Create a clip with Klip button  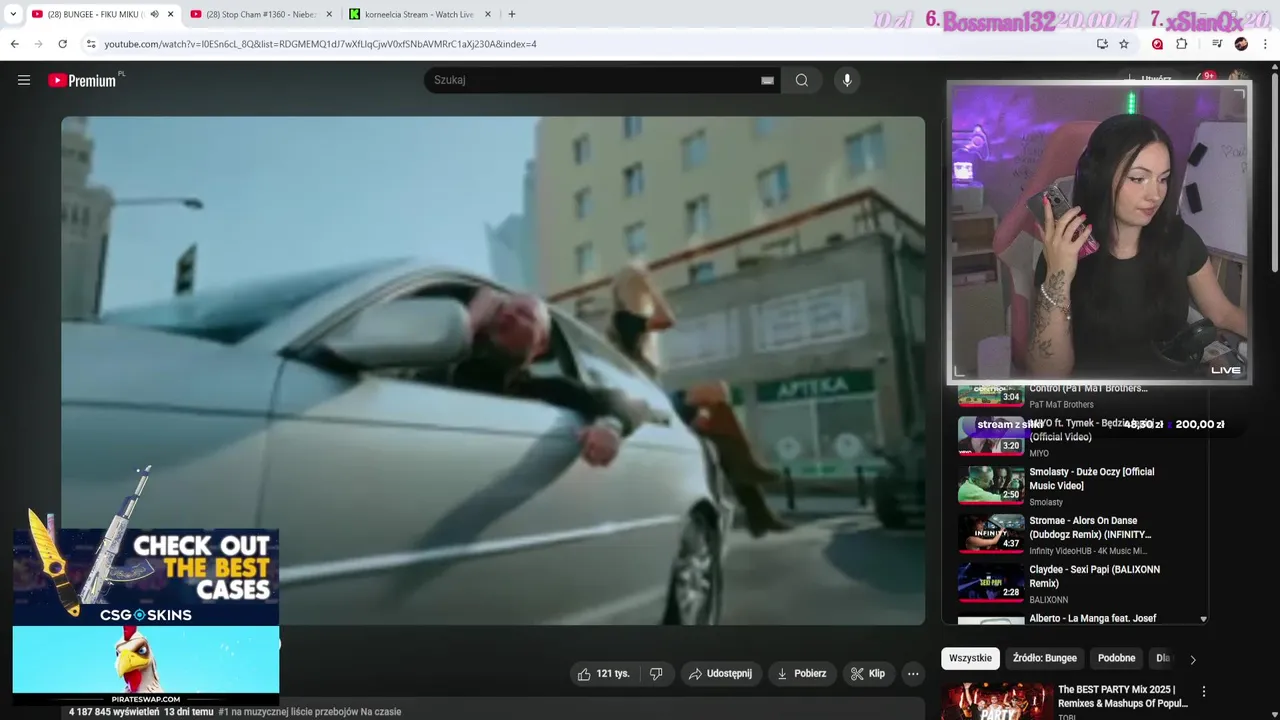(868, 674)
